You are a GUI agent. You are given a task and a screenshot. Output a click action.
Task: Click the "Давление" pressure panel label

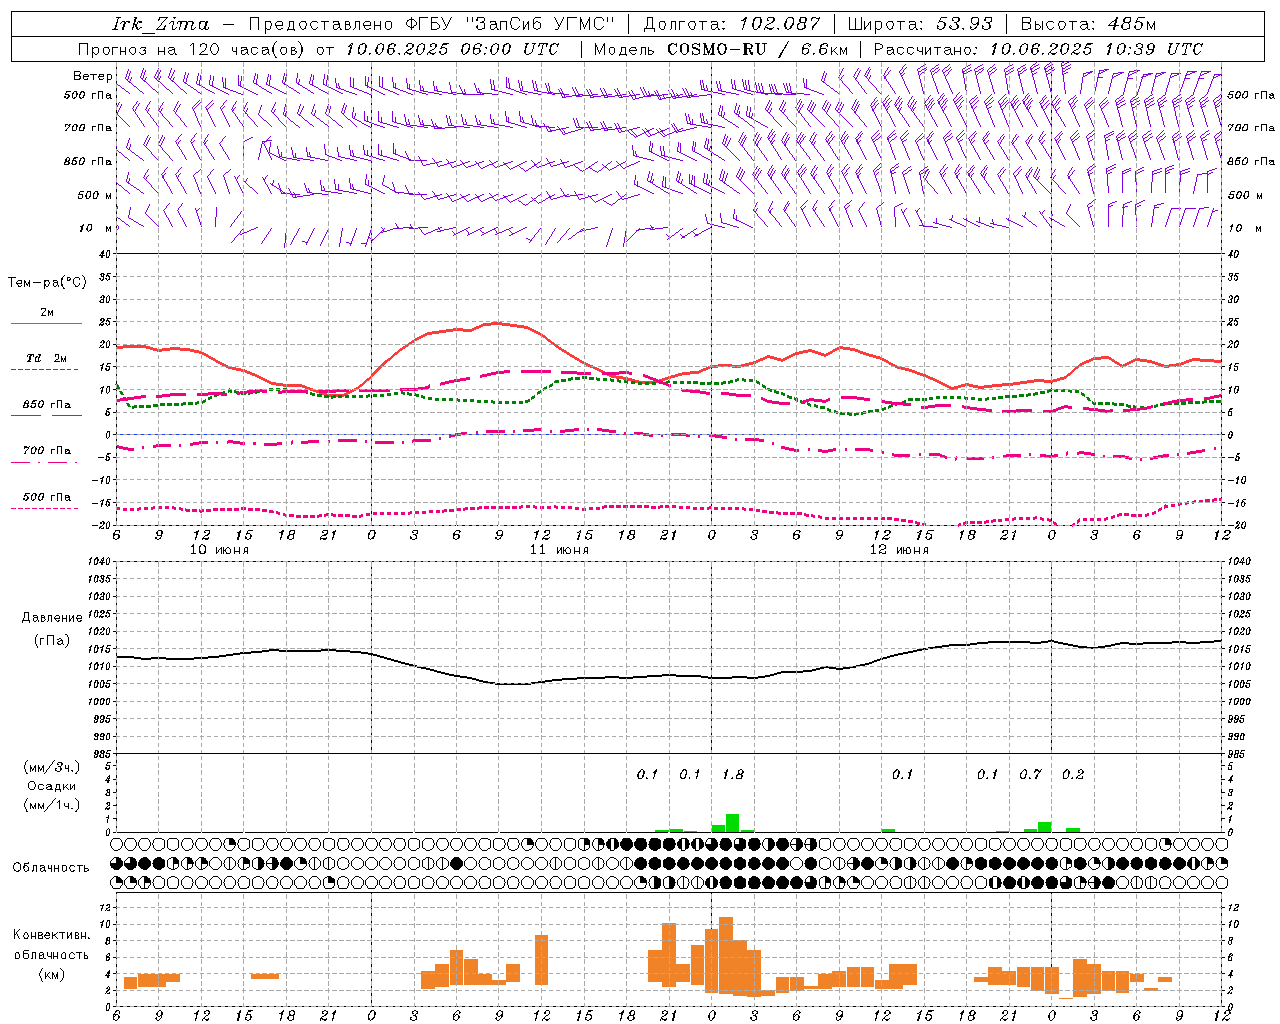[51, 618]
